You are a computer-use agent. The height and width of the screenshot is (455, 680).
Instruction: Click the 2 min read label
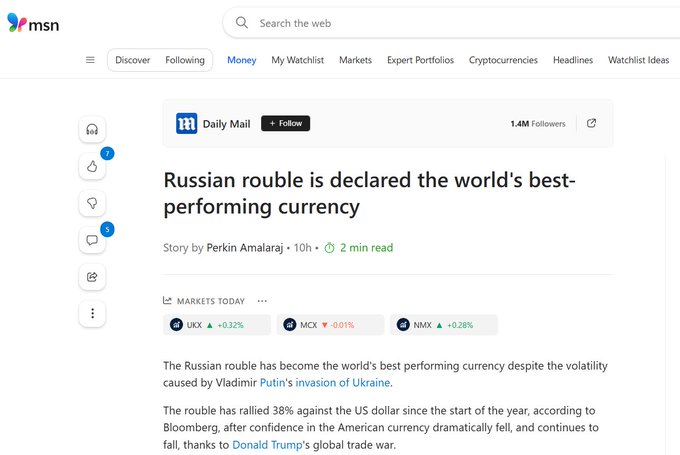[x=366, y=248]
